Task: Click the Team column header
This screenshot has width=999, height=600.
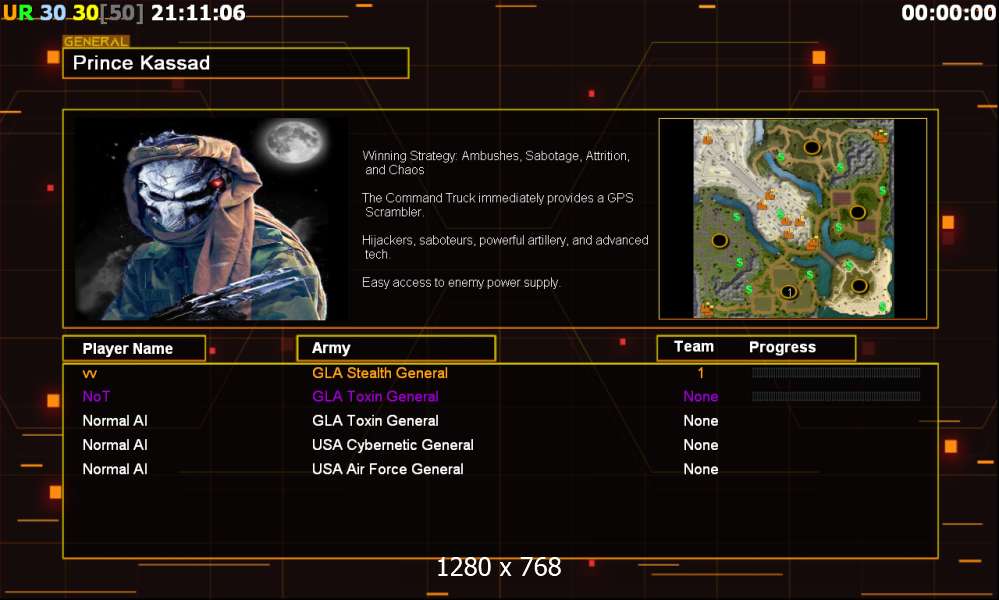Action: click(x=694, y=346)
